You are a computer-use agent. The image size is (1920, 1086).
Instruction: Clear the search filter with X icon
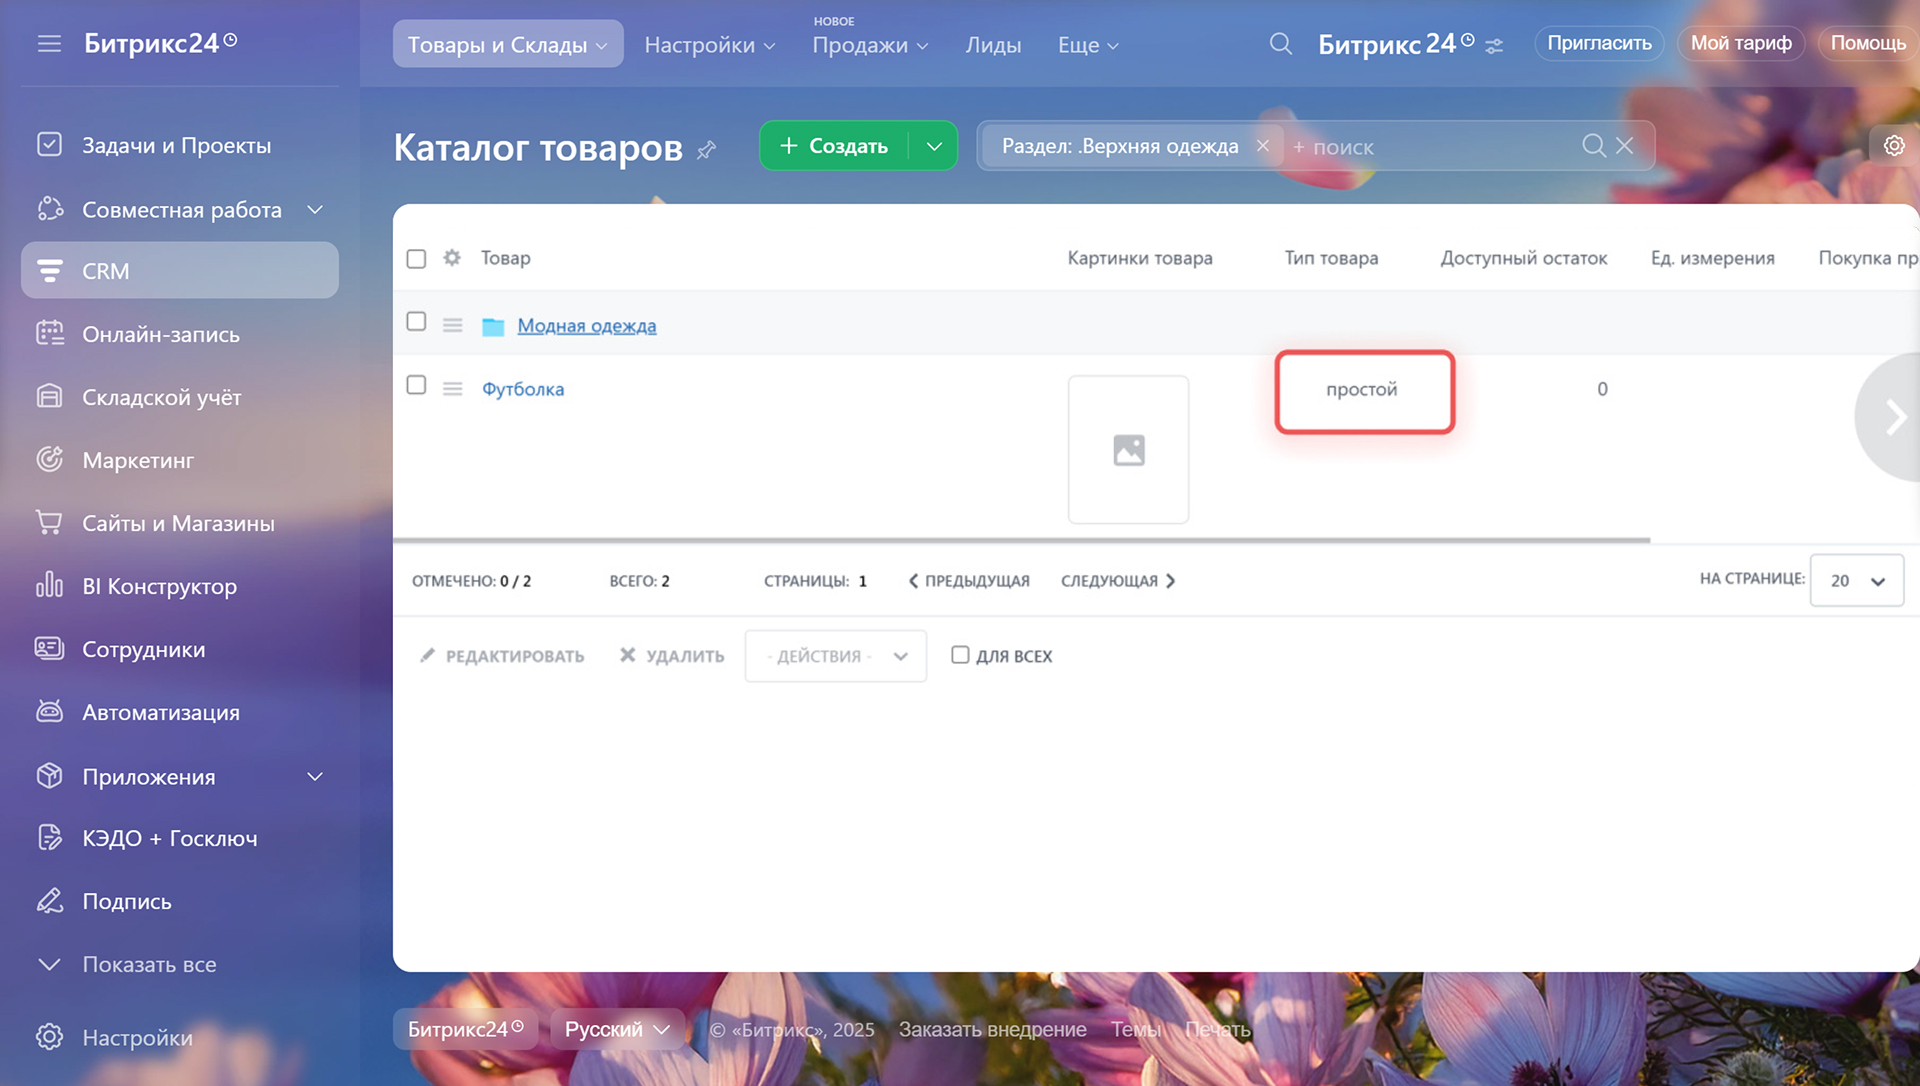(x=1625, y=146)
